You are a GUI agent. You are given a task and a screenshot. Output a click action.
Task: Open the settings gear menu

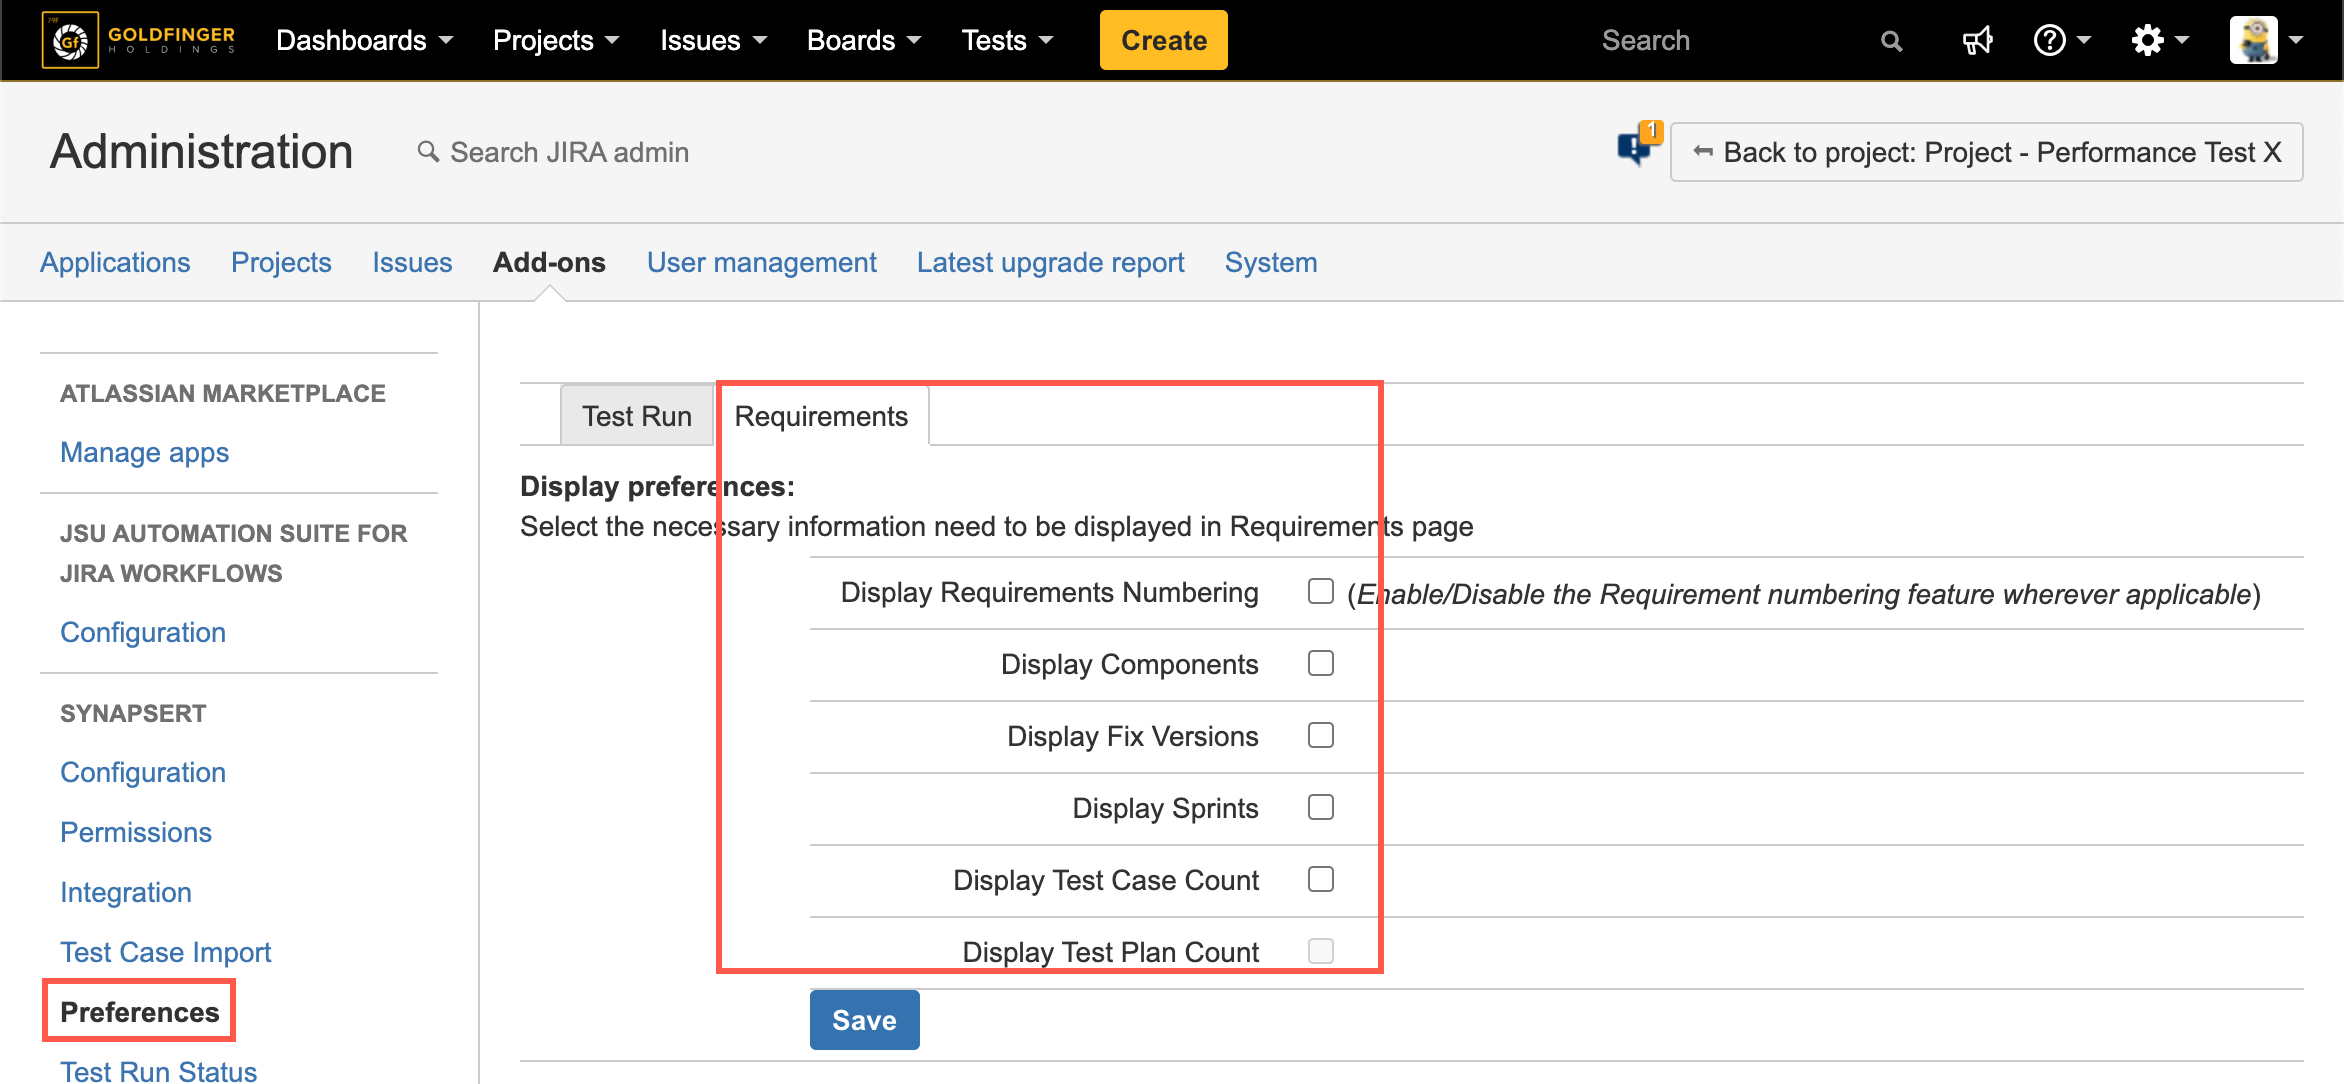tap(2147, 41)
